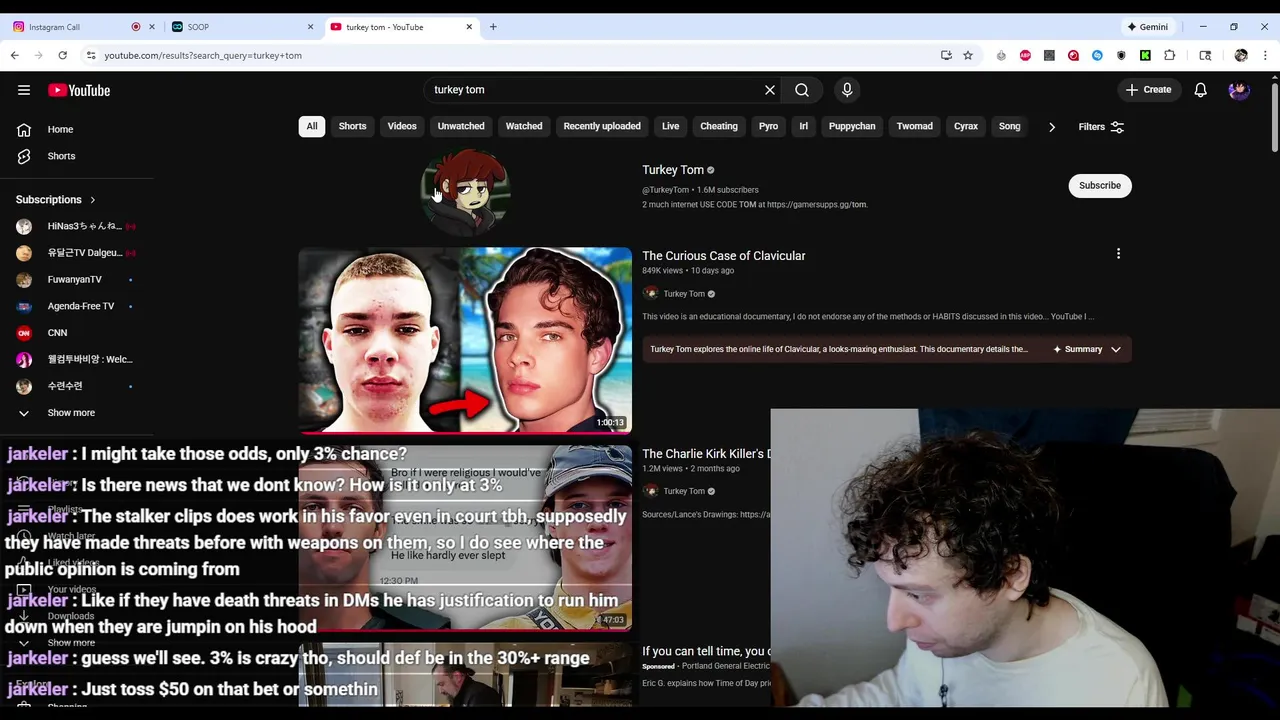Viewport: 1280px width, 720px height.
Task: Open the Turkey Tom channel avatar
Action: click(465, 191)
